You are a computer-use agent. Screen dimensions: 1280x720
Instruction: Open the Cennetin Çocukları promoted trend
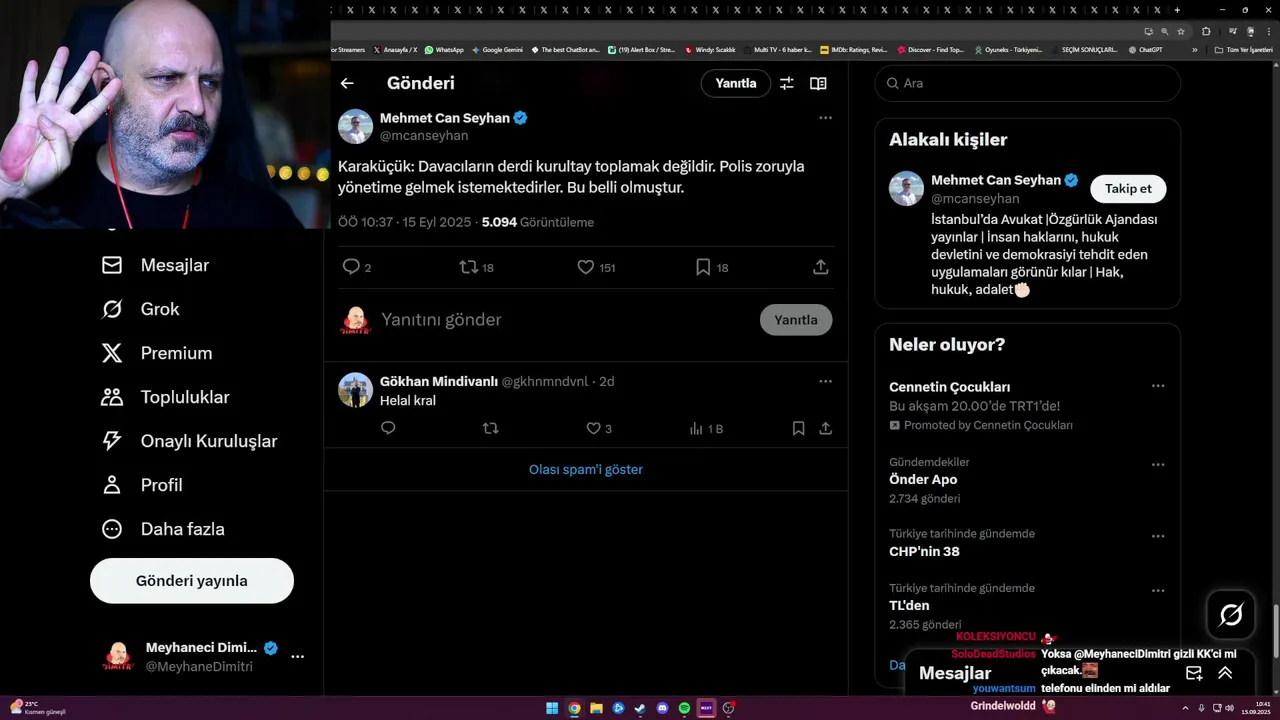[949, 387]
